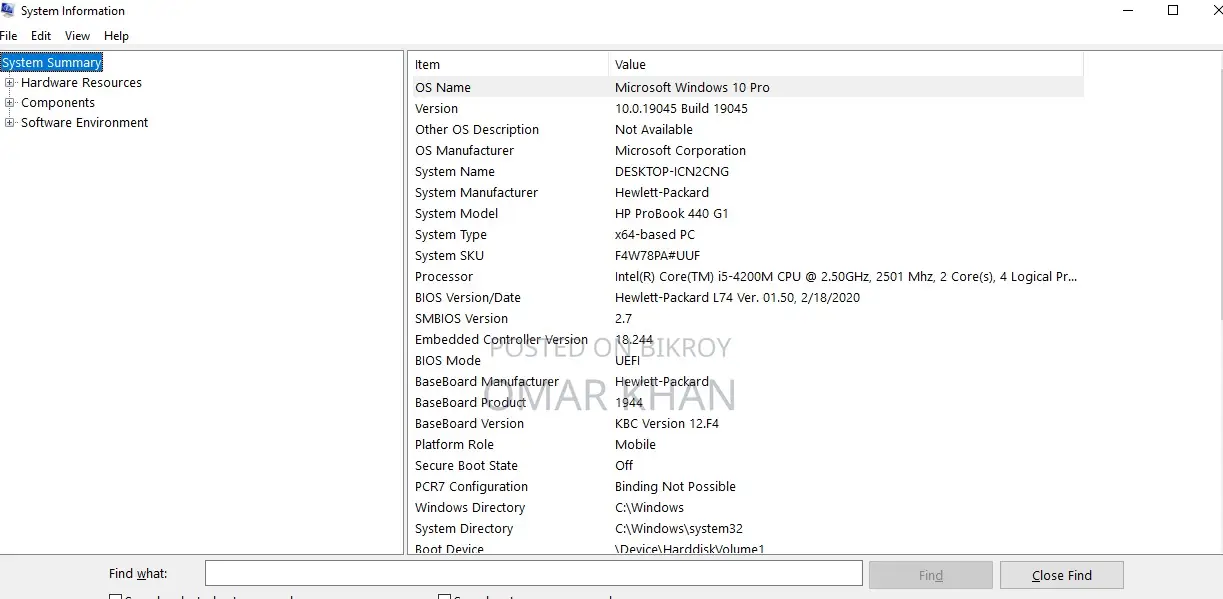Select the OS Name row
Image resolution: width=1223 pixels, height=599 pixels.
pyautogui.click(x=748, y=88)
